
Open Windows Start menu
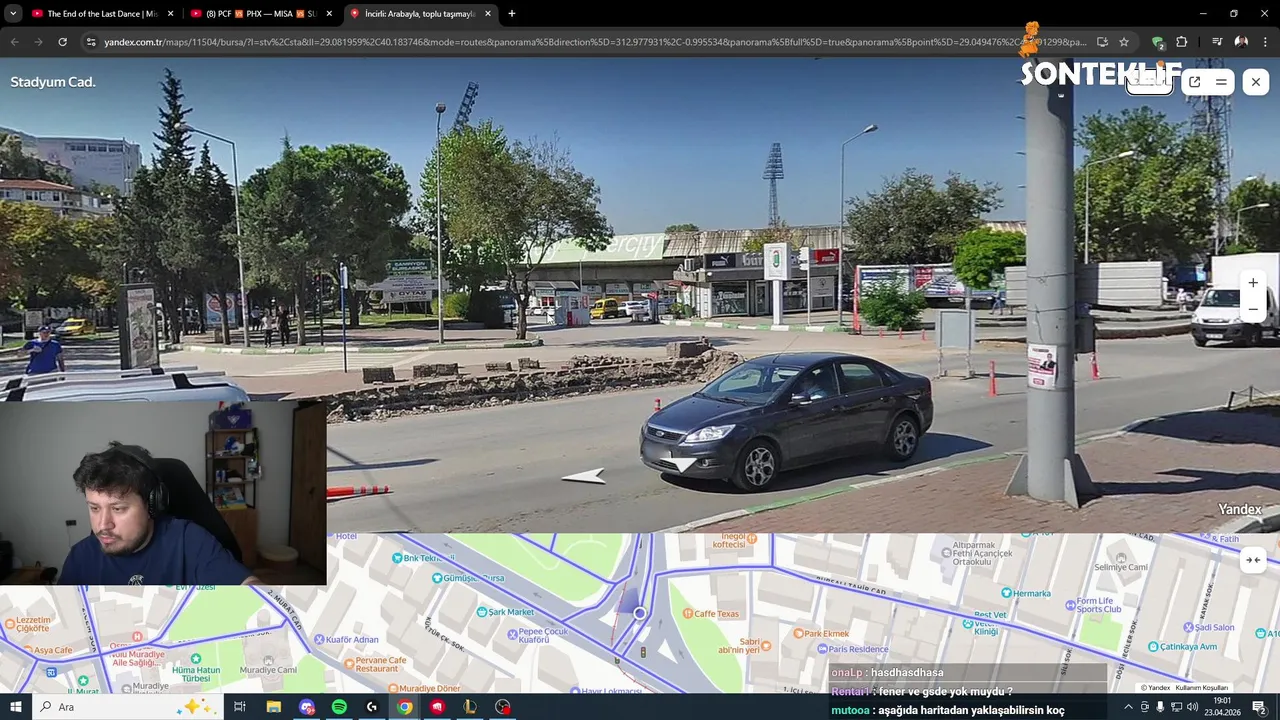click(x=15, y=707)
